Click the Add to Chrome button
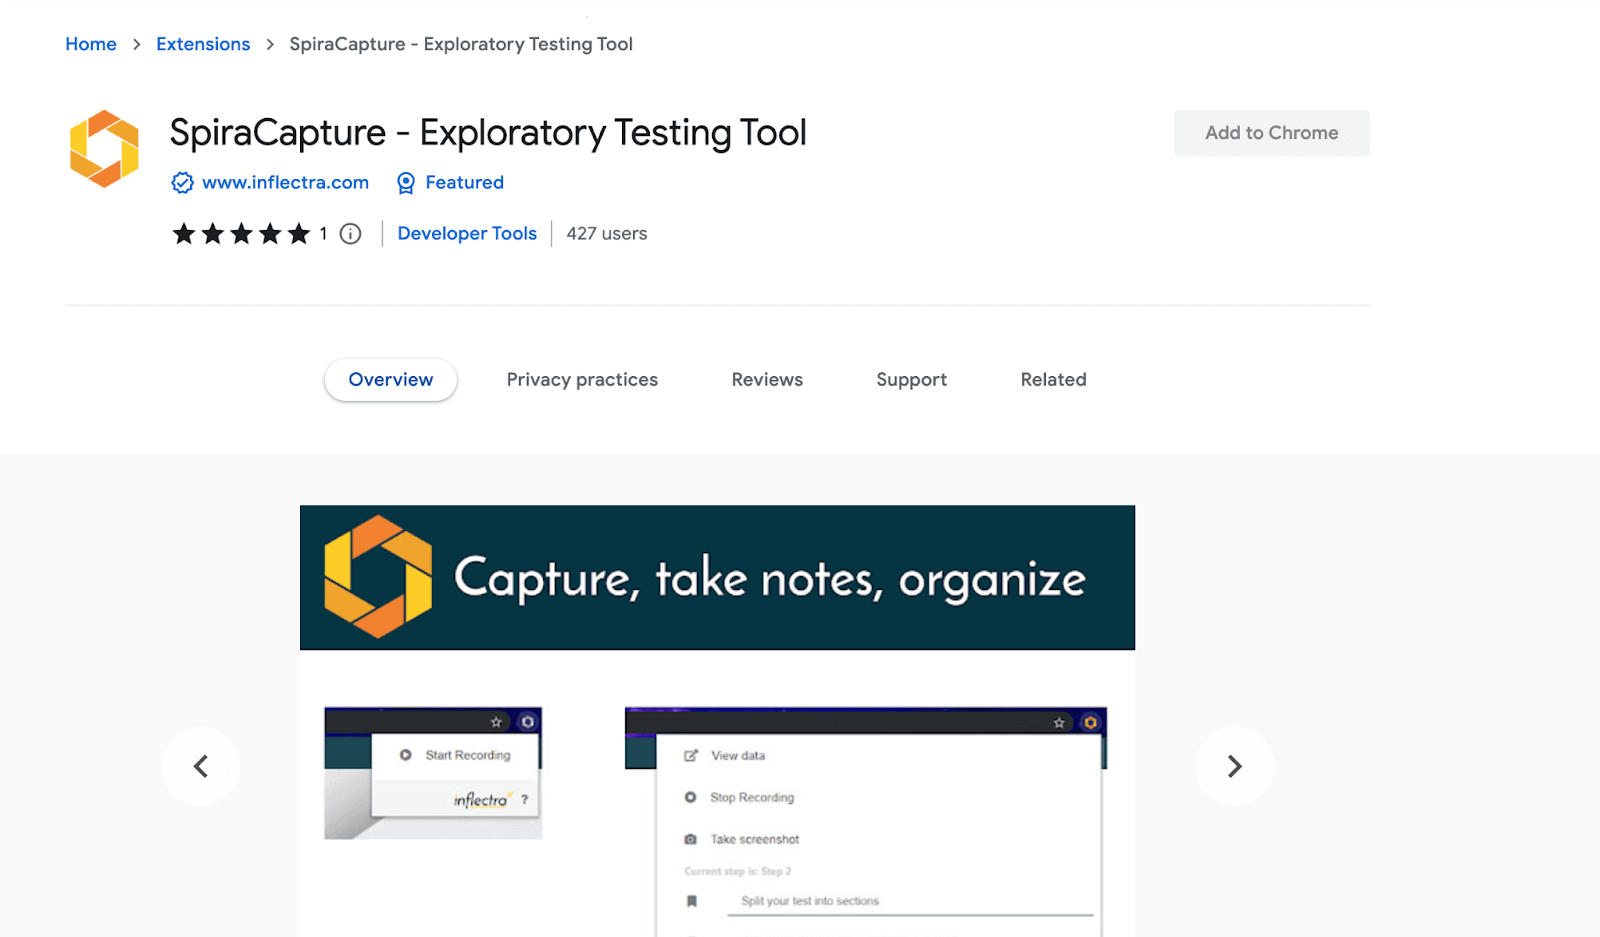The image size is (1600, 937). (x=1271, y=132)
